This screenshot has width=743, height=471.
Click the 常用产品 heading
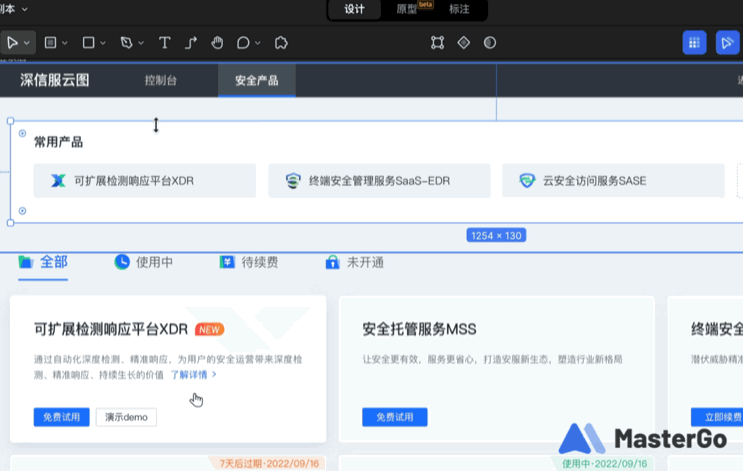pyautogui.click(x=58, y=142)
